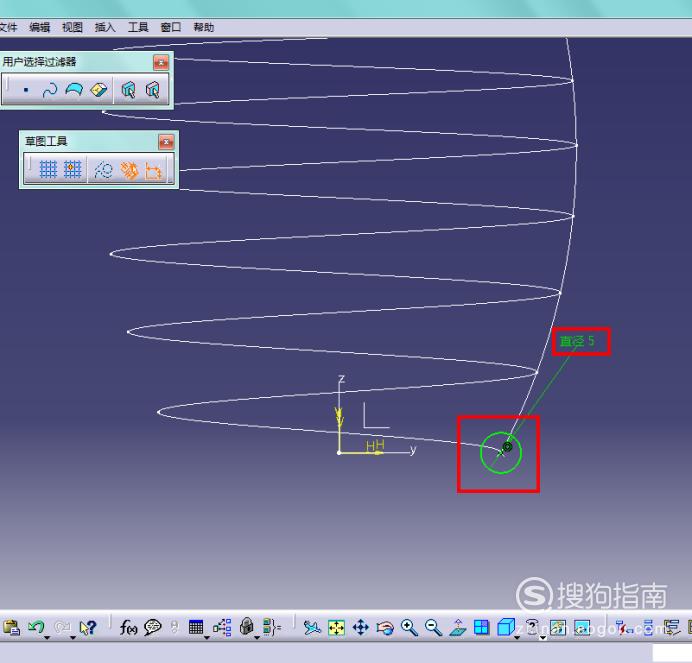This screenshot has width=692, height=663.
Task: Click the Zoom In magnifier
Action: (409, 628)
